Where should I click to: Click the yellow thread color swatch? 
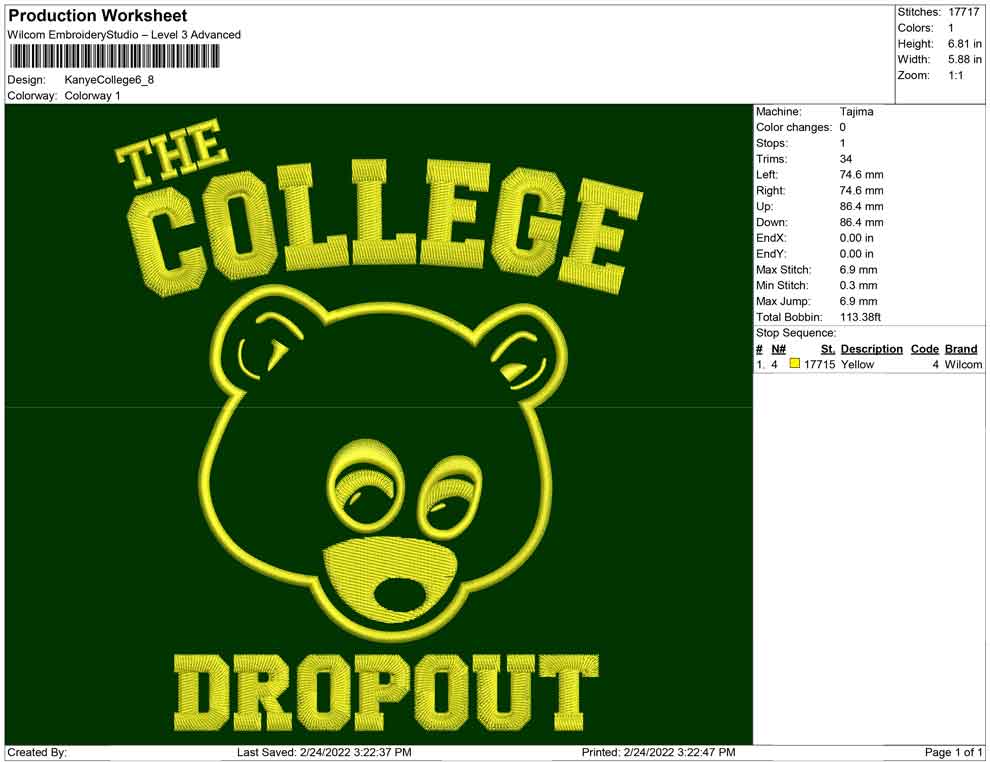(x=795, y=363)
